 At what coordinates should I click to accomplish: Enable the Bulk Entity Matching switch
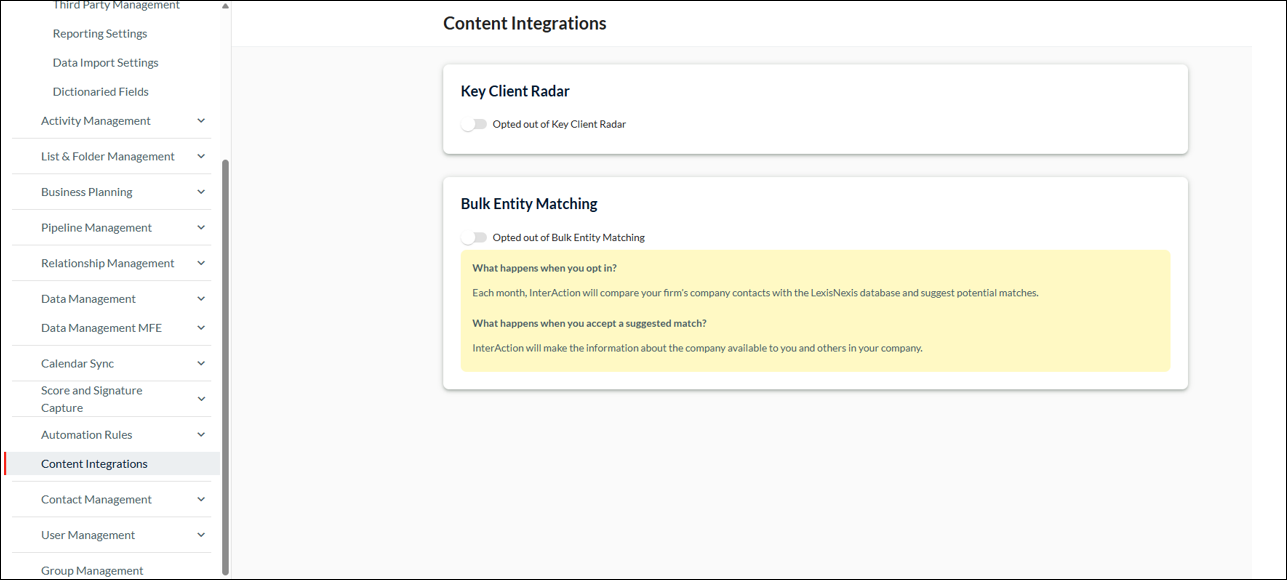click(474, 237)
